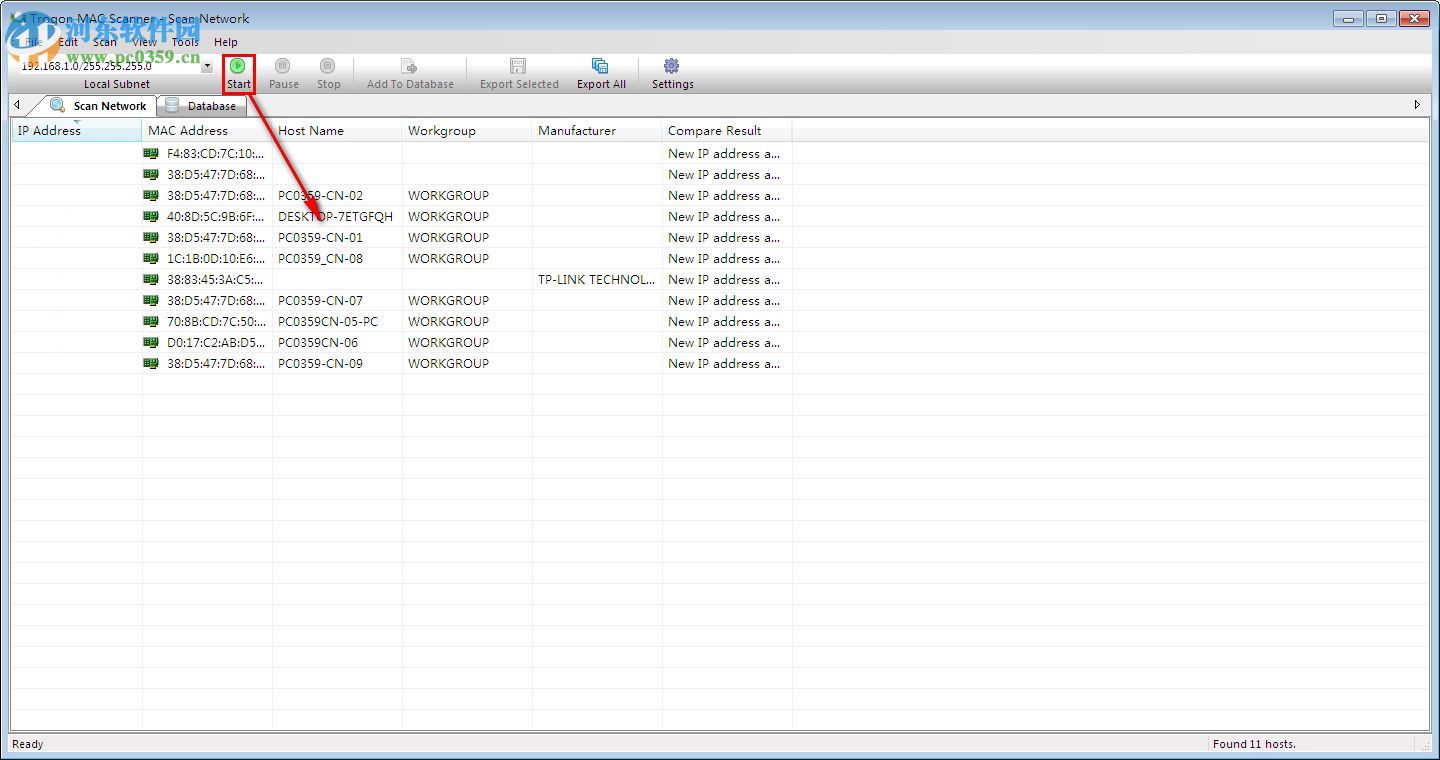Viewport: 1440px width, 760px height.
Task: Click the adapter icon in the TP-LINK row
Action: click(x=151, y=279)
